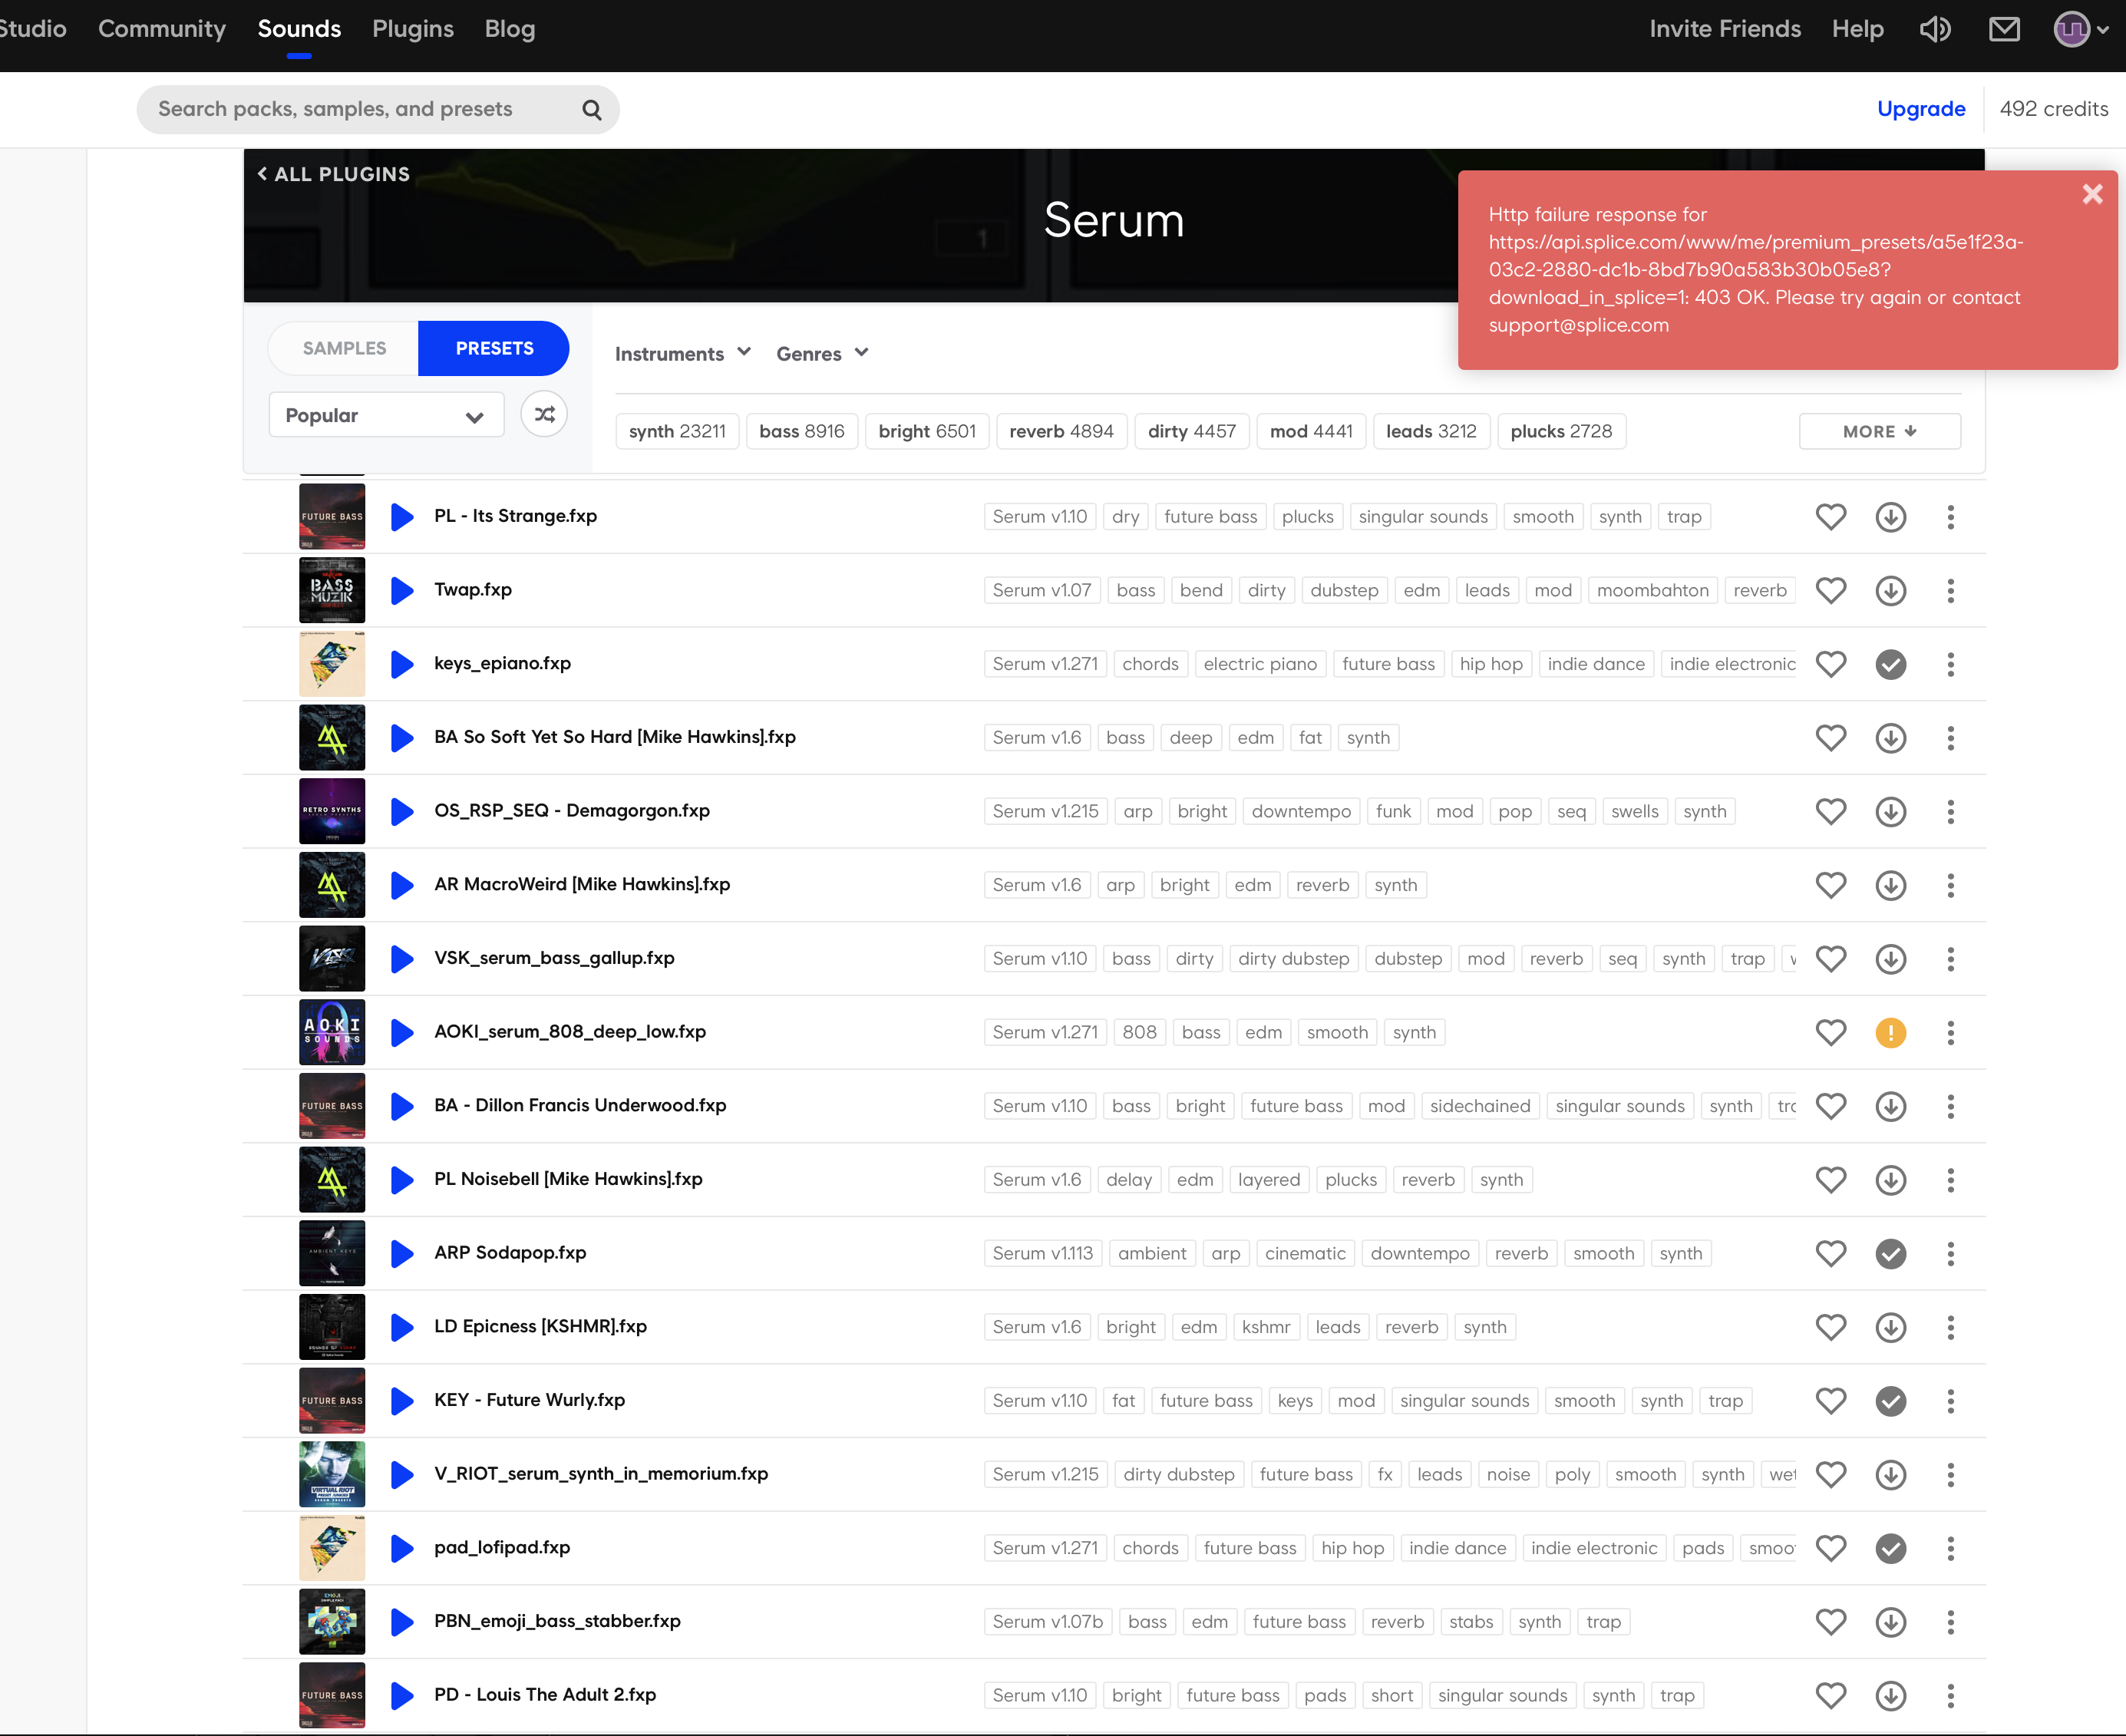Image resolution: width=2126 pixels, height=1736 pixels.
Task: Favorite the ARP Sodapop.fxp preset
Action: click(1830, 1254)
